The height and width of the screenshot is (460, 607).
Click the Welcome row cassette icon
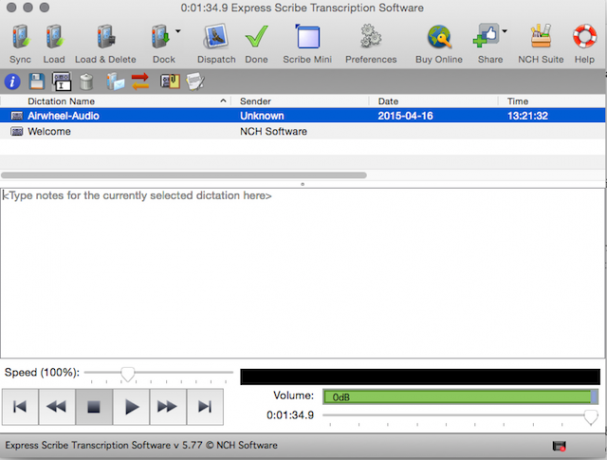pyautogui.click(x=17, y=132)
